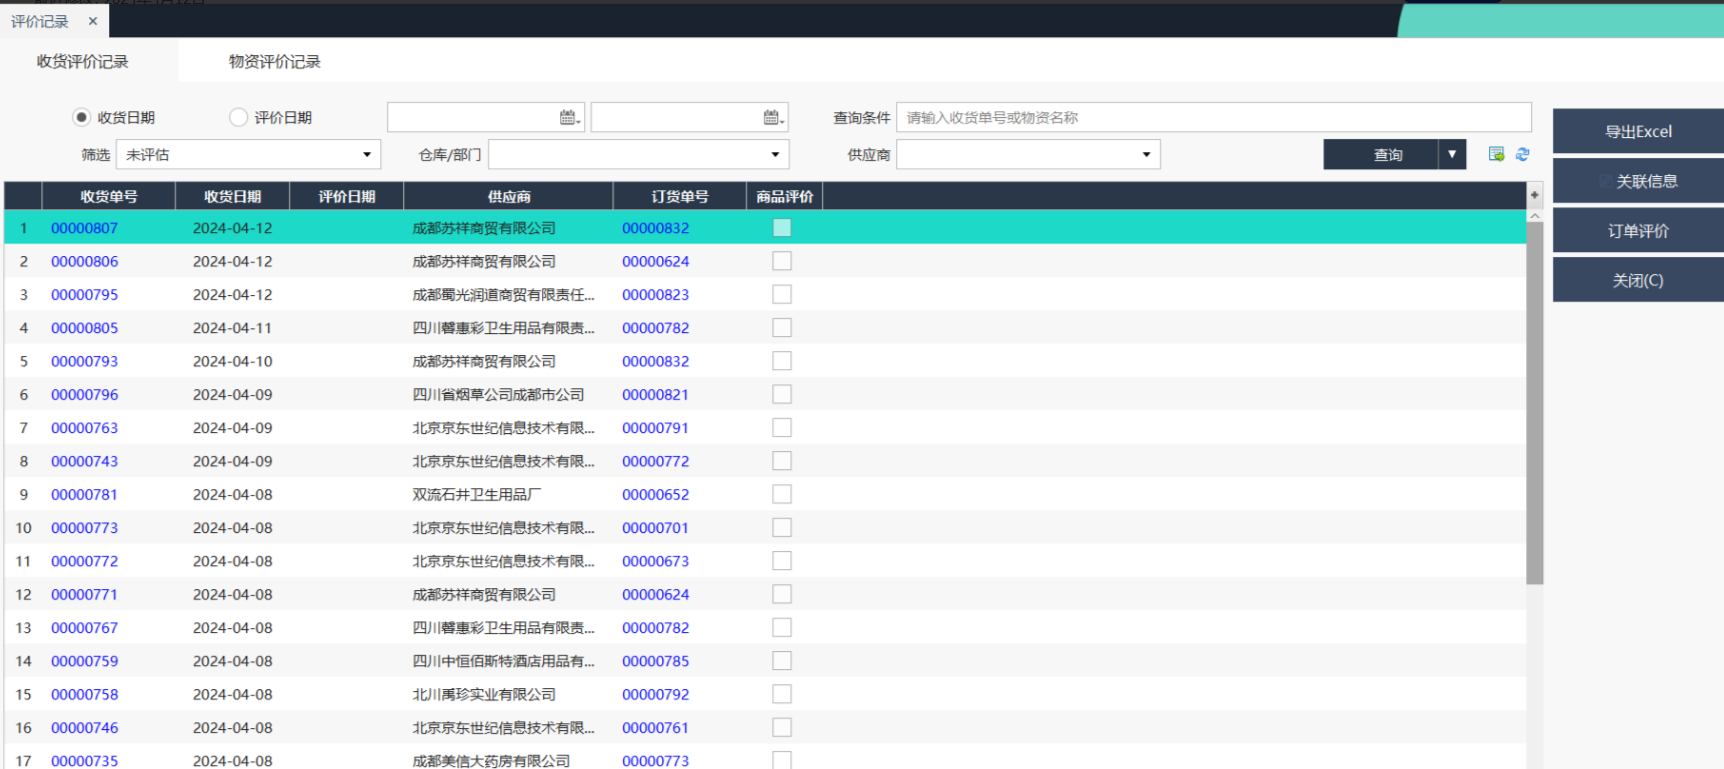Screen dimensions: 1724x769
Task: Close the 评价记录 tab with the X
Action: pos(93,21)
